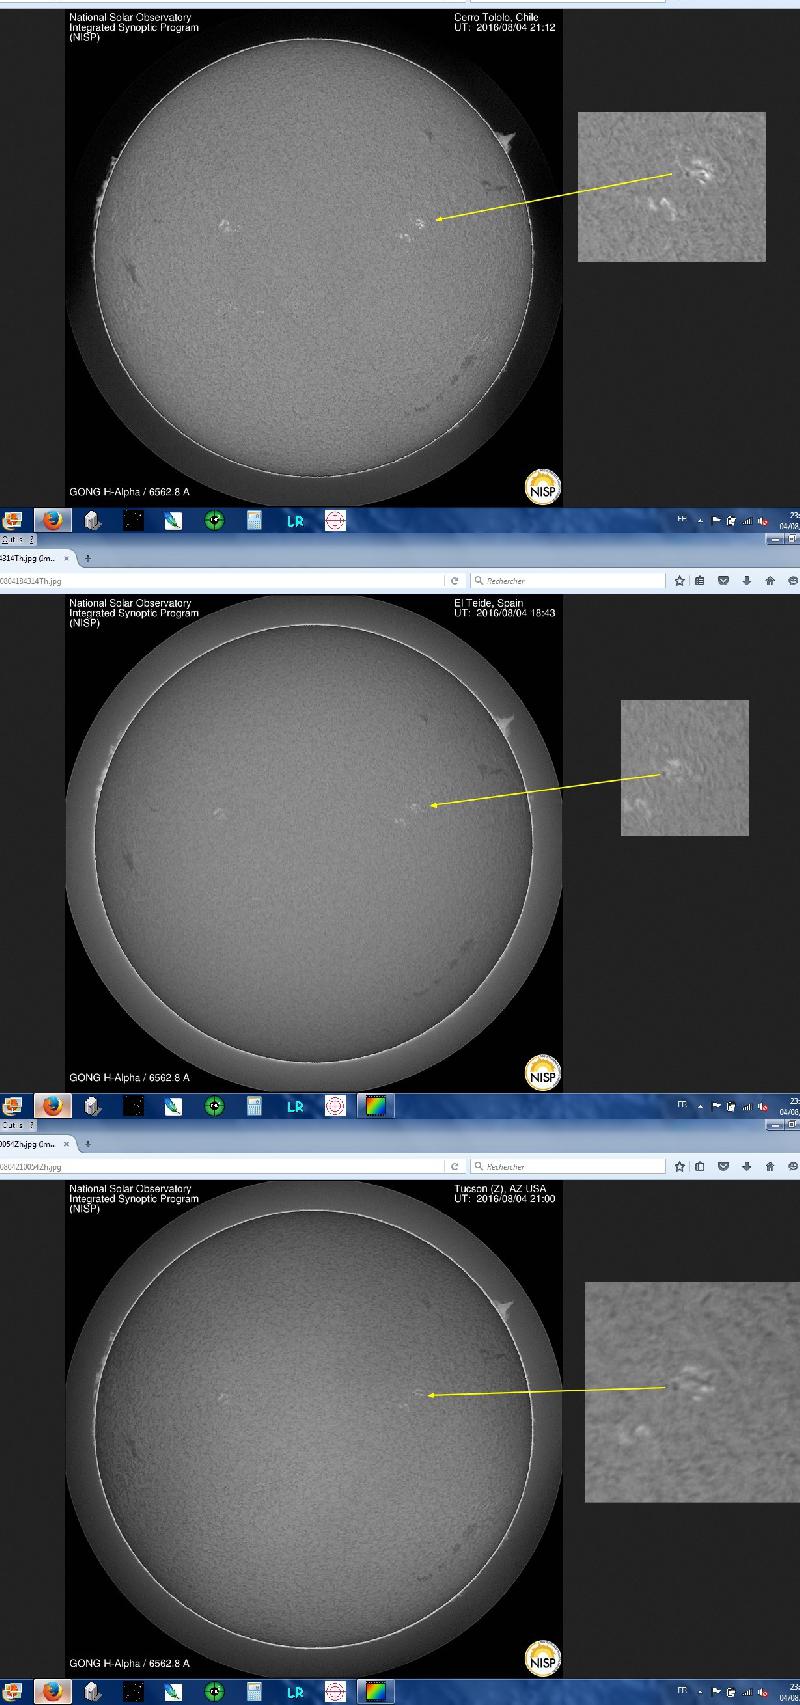Screen dimensions: 800x1705
Task: Click the bookmark star in the 4314Th.jpg browser toolbar
Action: click(x=679, y=580)
